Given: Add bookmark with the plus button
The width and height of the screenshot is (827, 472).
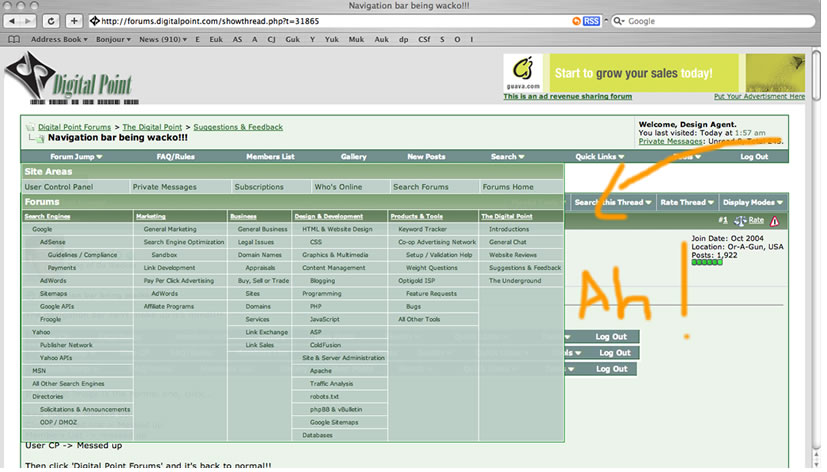Looking at the screenshot, I should pos(74,21).
